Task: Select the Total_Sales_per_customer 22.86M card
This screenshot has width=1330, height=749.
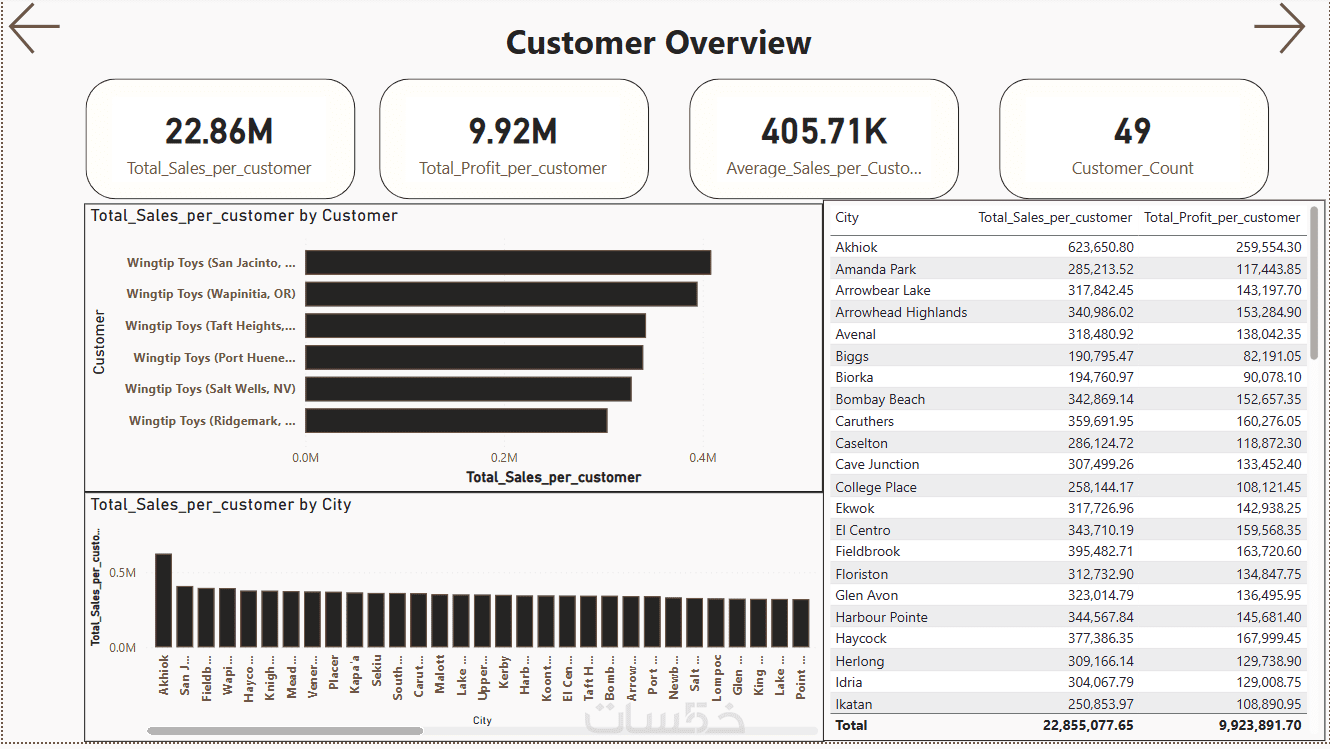Action: [x=220, y=139]
